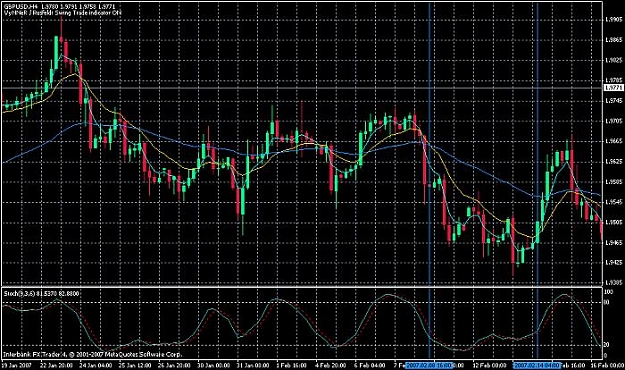Click the 22 Jan 20:00 time axis label
This screenshot has height=370, width=625.
(x=57, y=365)
